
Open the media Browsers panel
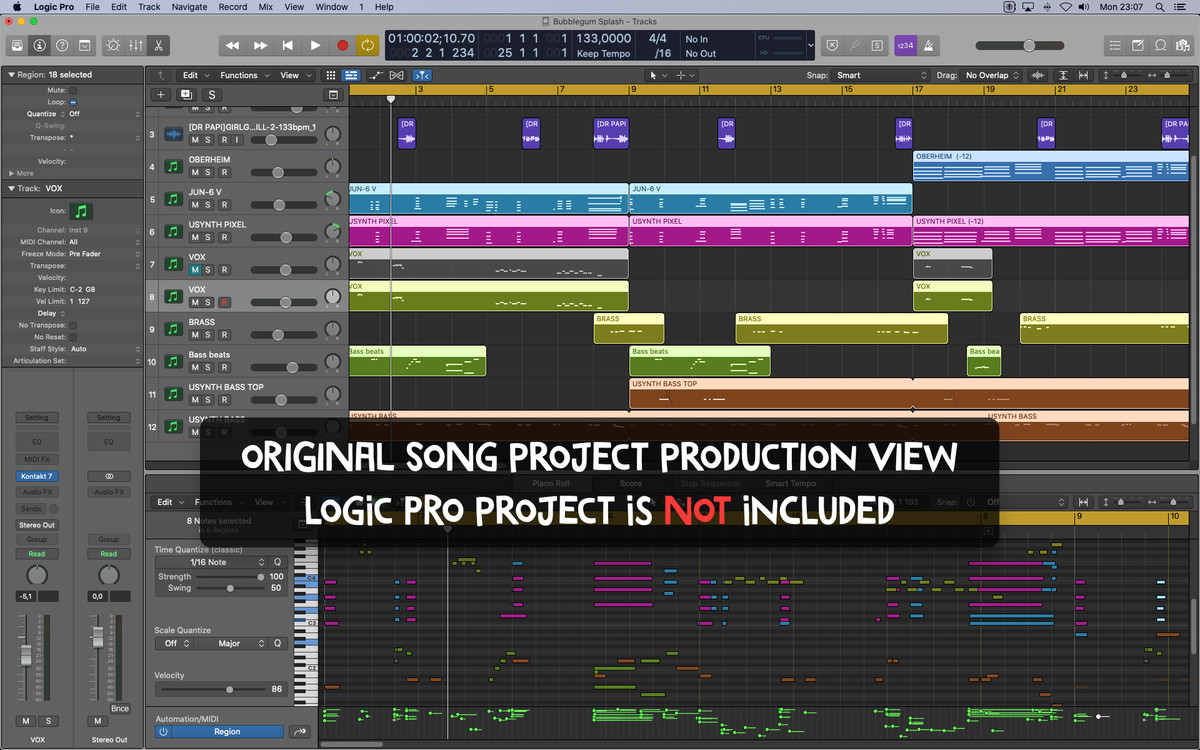tap(1184, 45)
